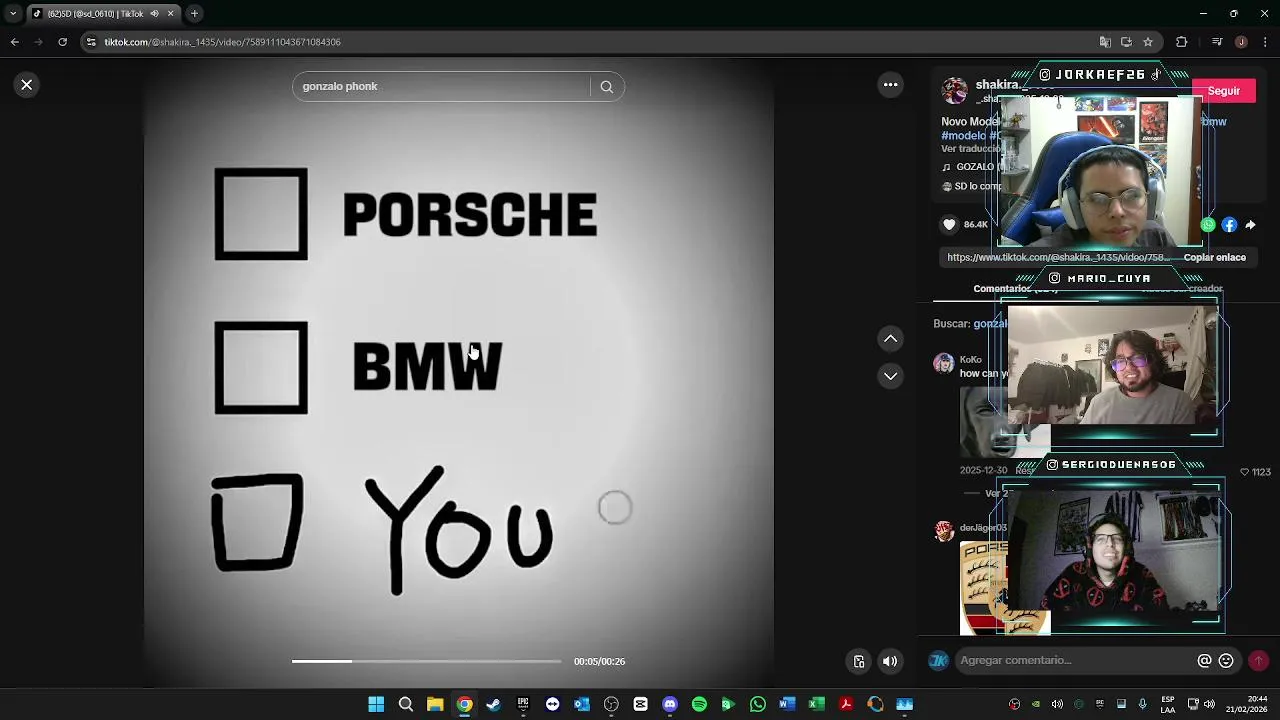Open Chrome profile avatar button
The width and height of the screenshot is (1280, 720).
pos(1241,42)
